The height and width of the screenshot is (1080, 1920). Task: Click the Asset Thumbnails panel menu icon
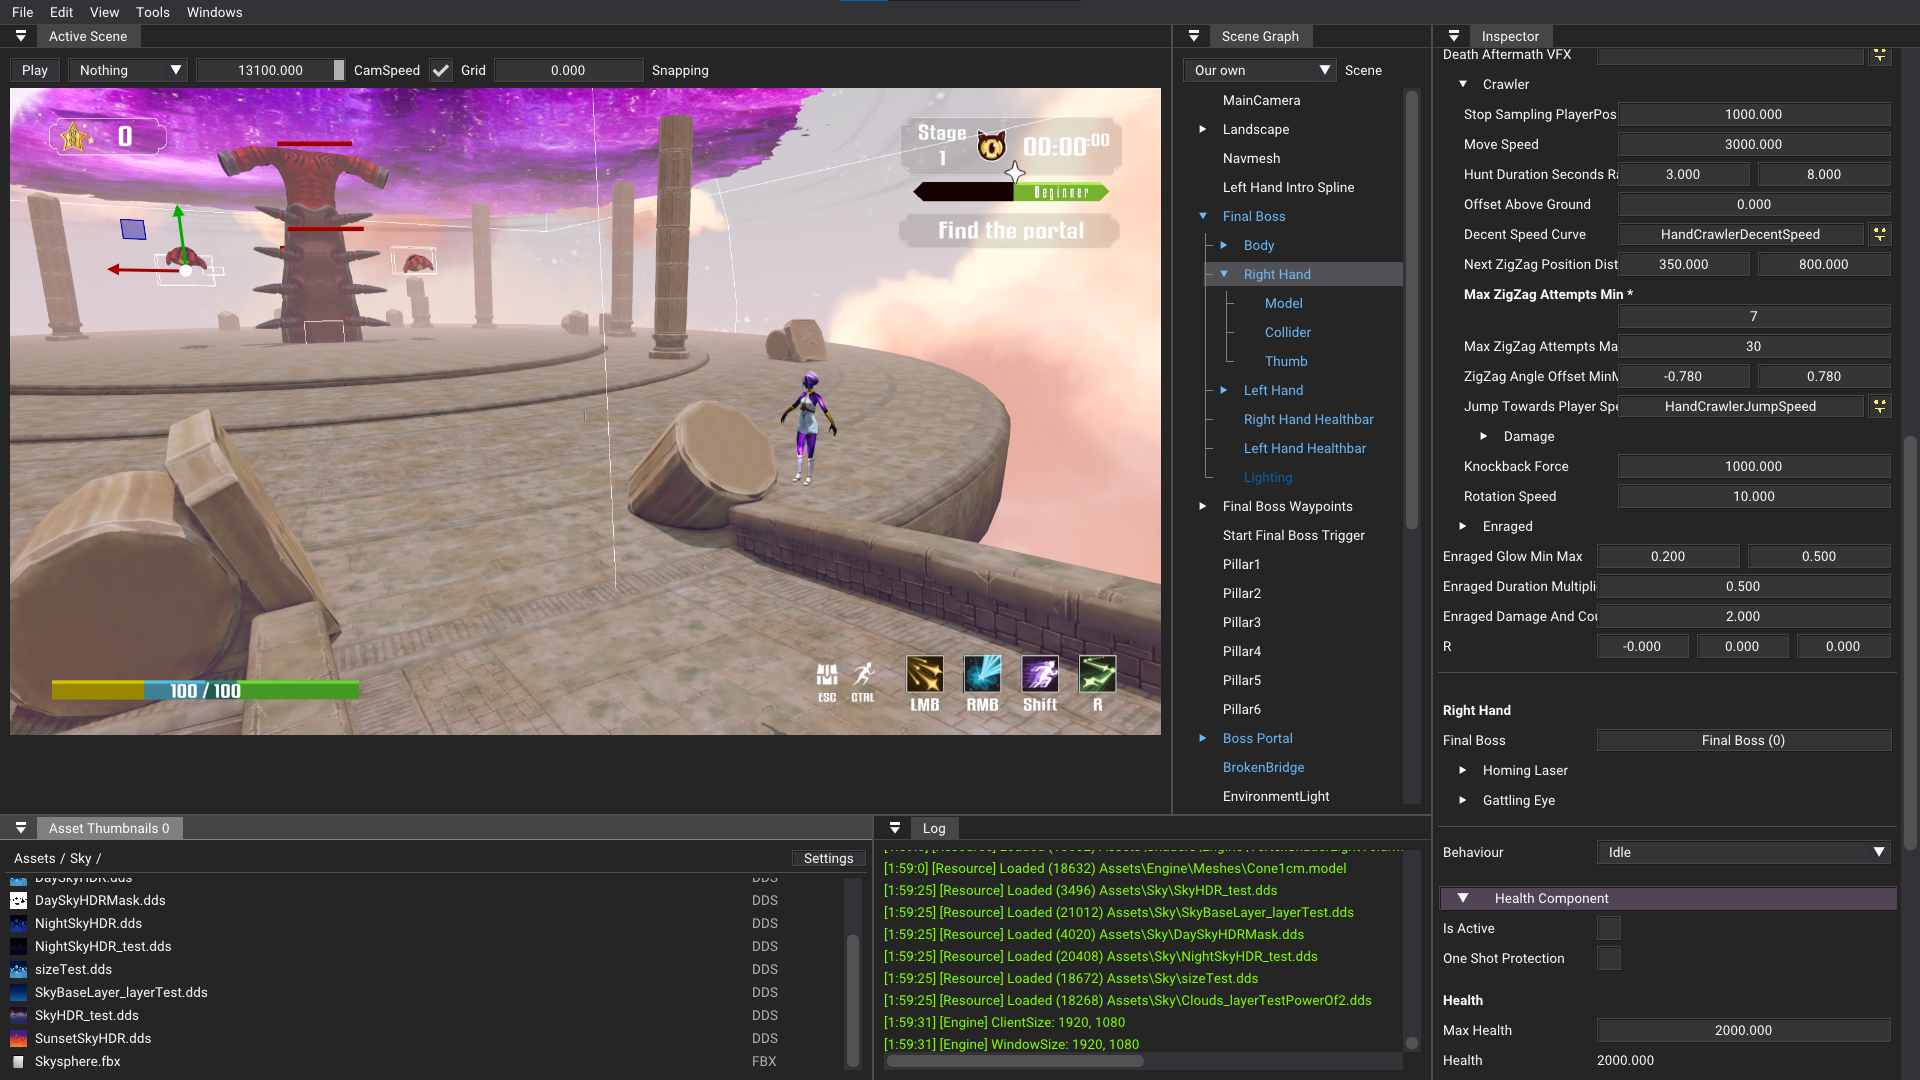pyautogui.click(x=20, y=828)
